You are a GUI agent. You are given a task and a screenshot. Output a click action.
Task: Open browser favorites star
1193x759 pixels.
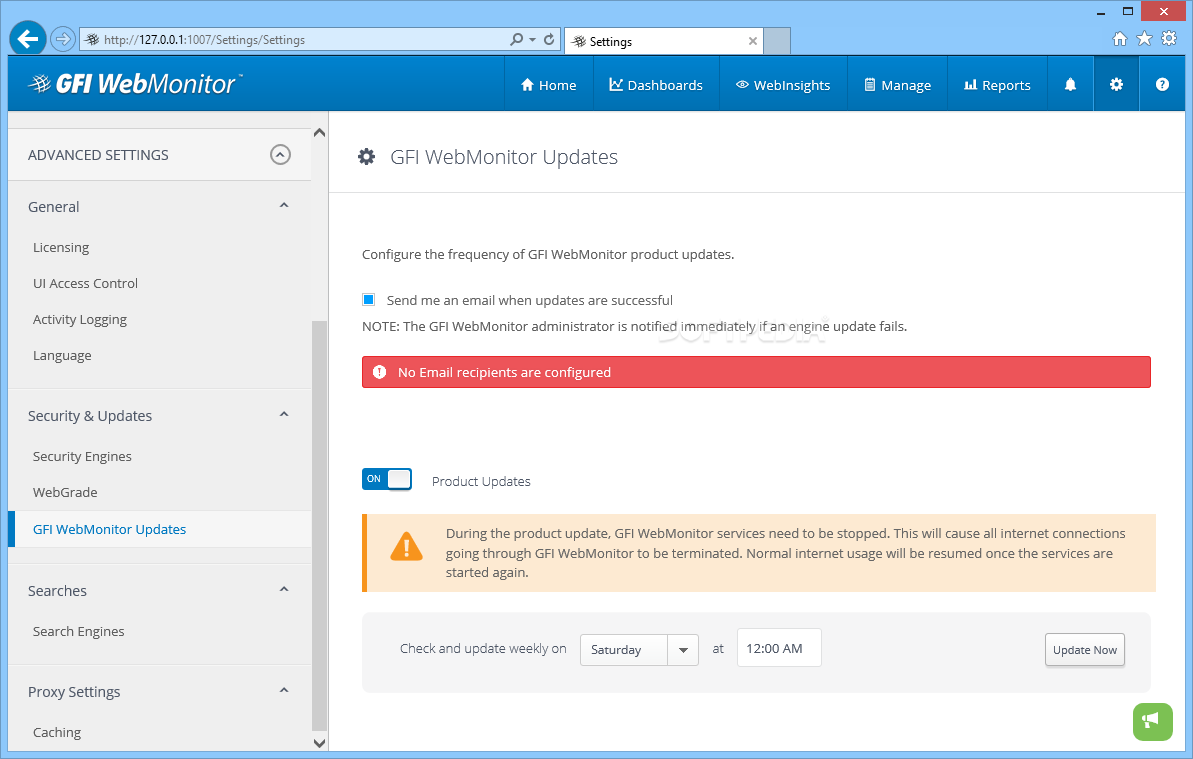click(1144, 39)
